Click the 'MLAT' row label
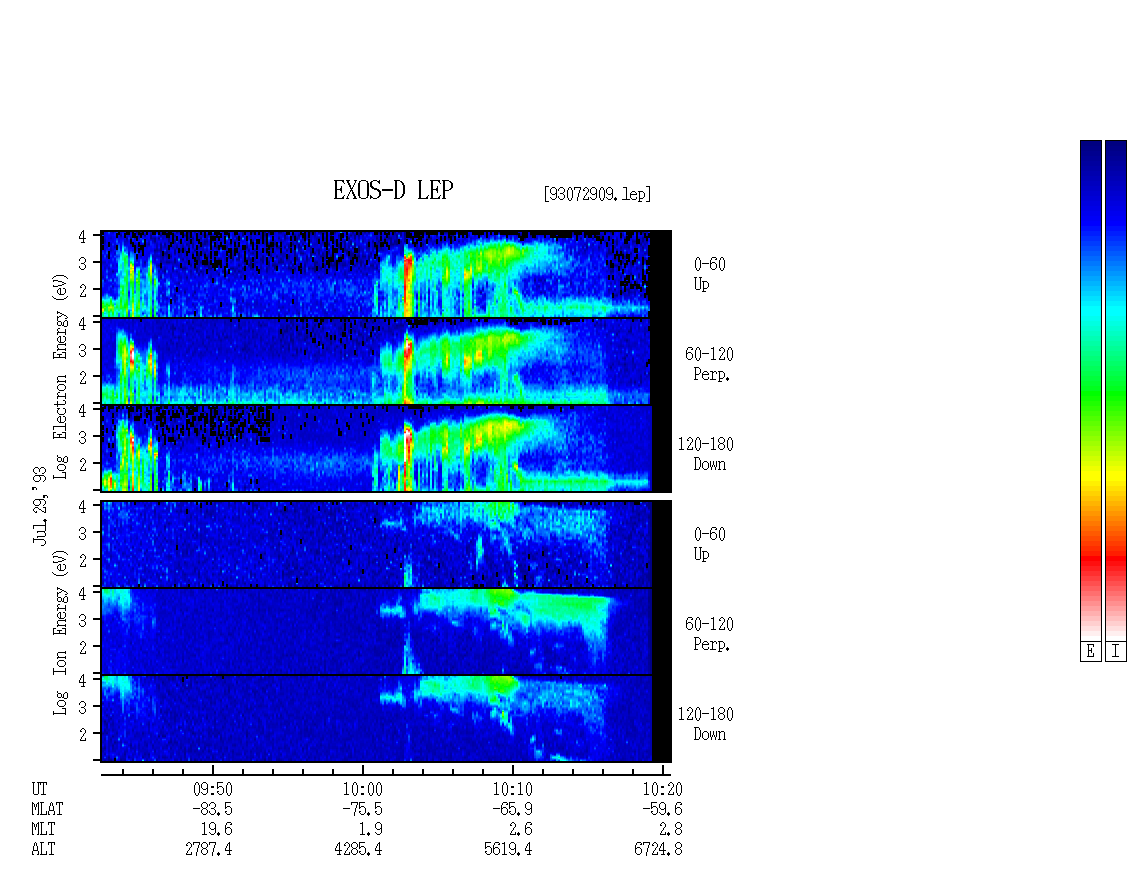This screenshot has width=1130, height=875. point(47,809)
